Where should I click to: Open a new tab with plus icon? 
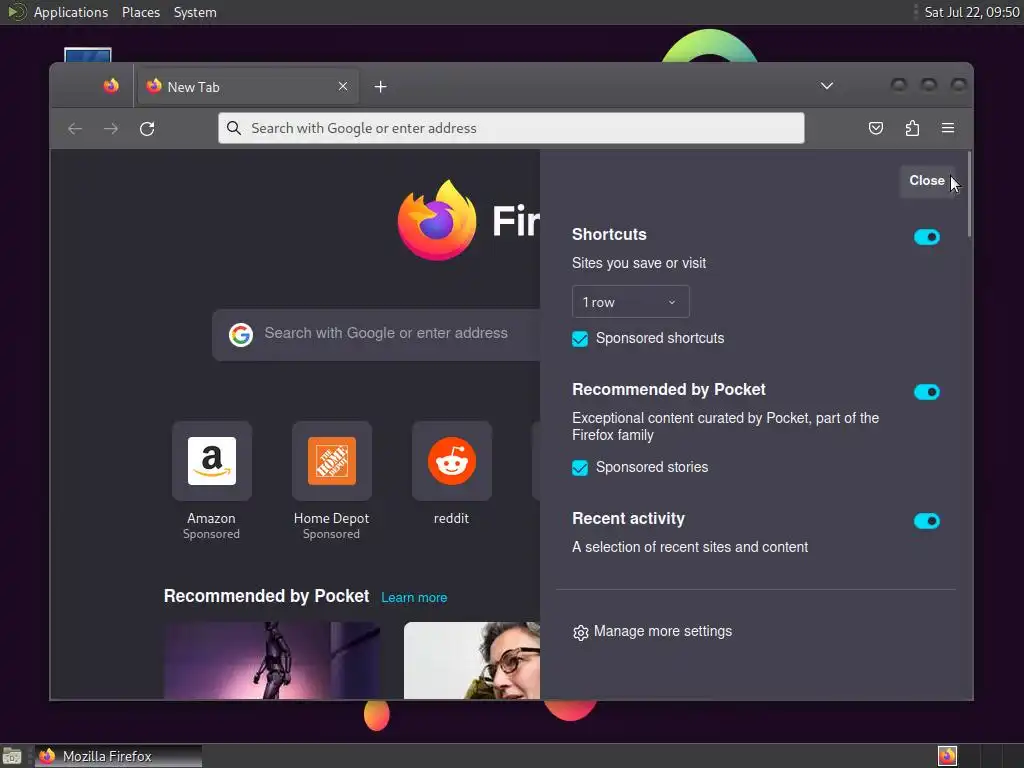(381, 87)
